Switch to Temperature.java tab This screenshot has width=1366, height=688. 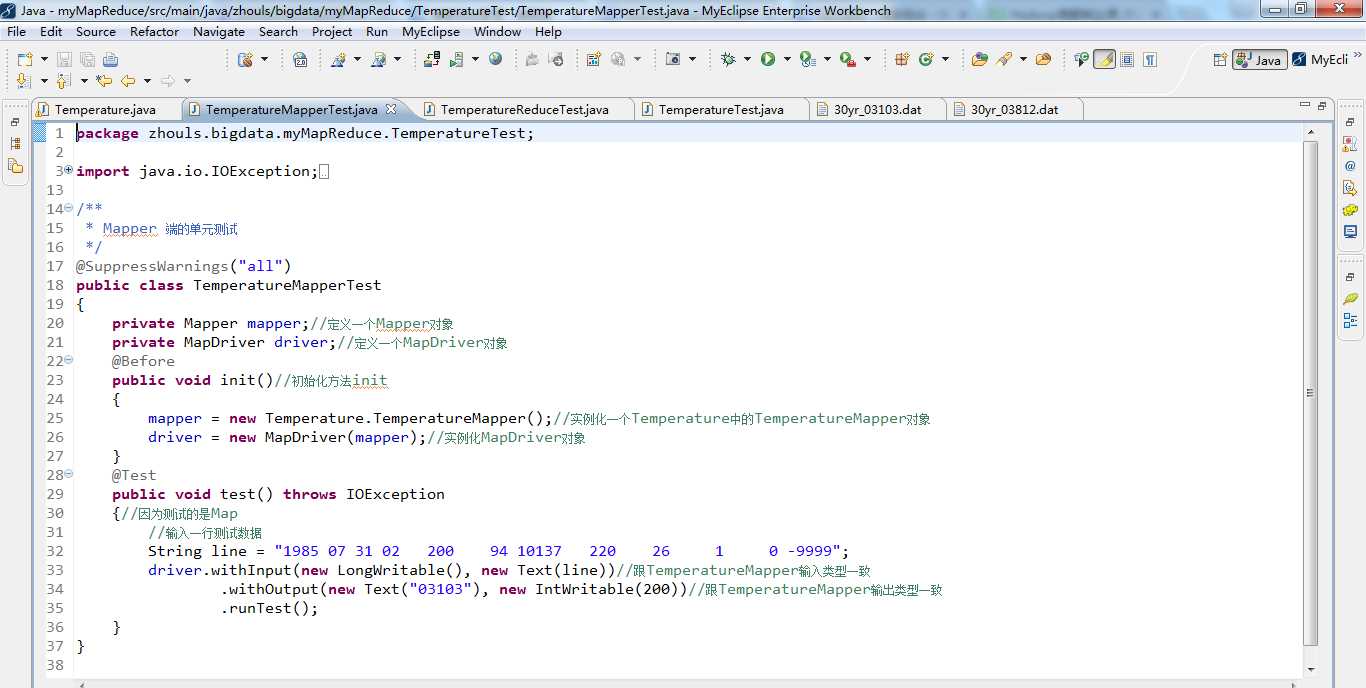click(x=105, y=109)
